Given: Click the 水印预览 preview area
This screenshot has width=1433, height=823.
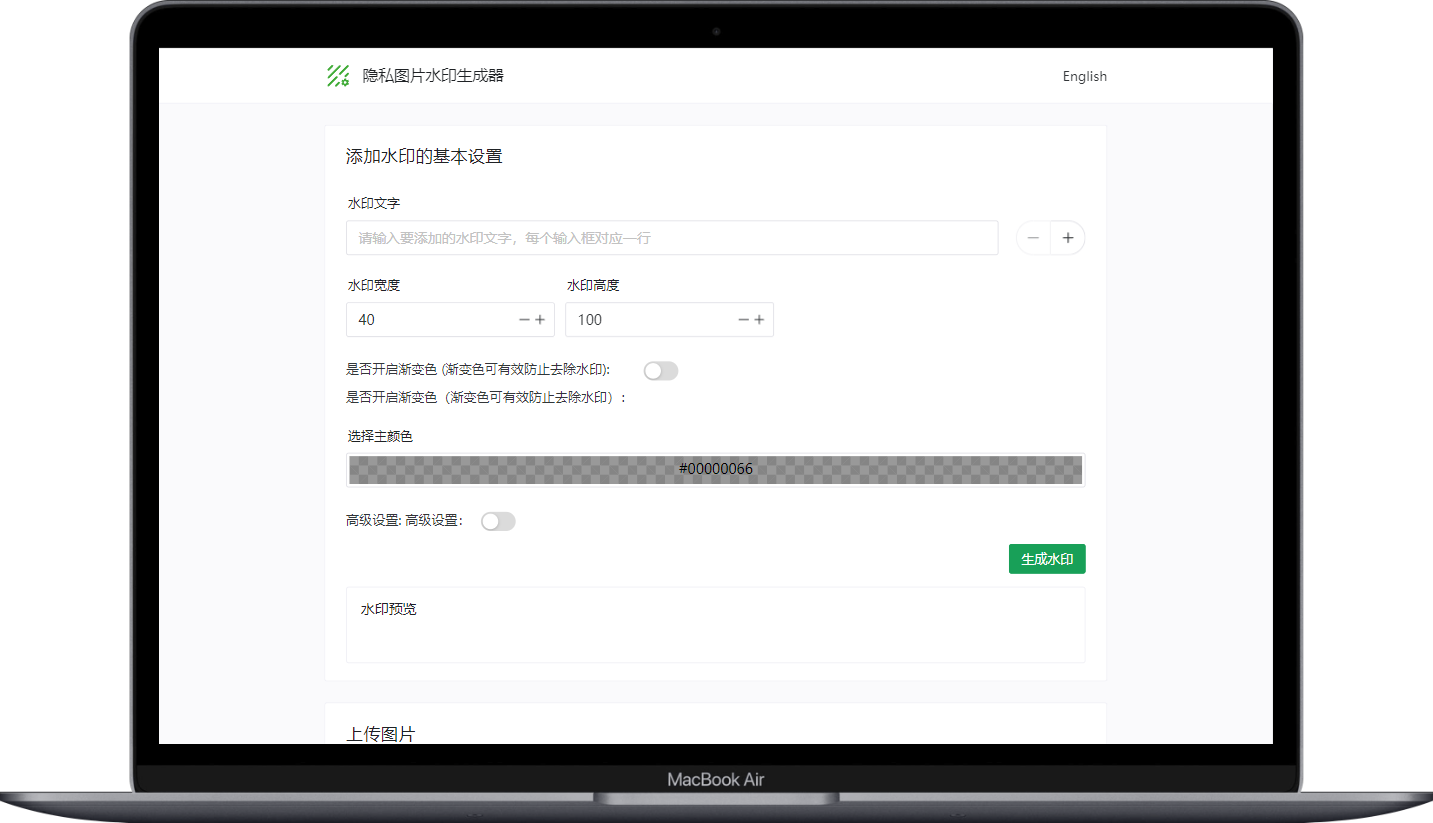Looking at the screenshot, I should point(716,625).
